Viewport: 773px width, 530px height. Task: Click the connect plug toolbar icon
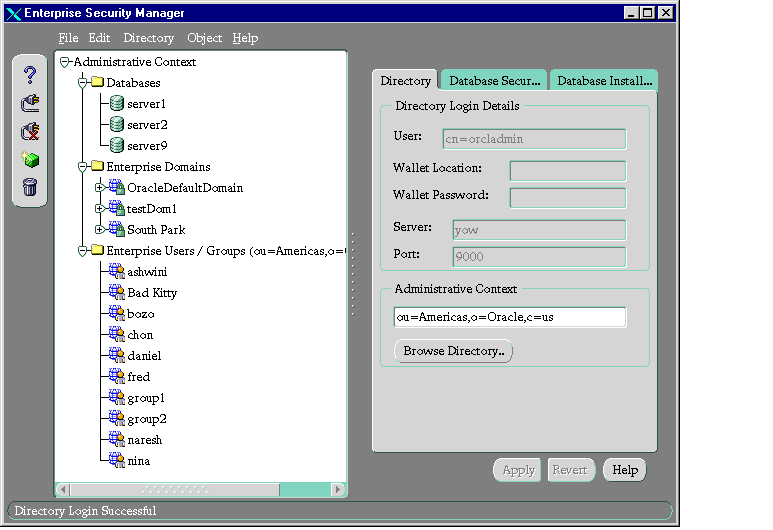point(30,102)
